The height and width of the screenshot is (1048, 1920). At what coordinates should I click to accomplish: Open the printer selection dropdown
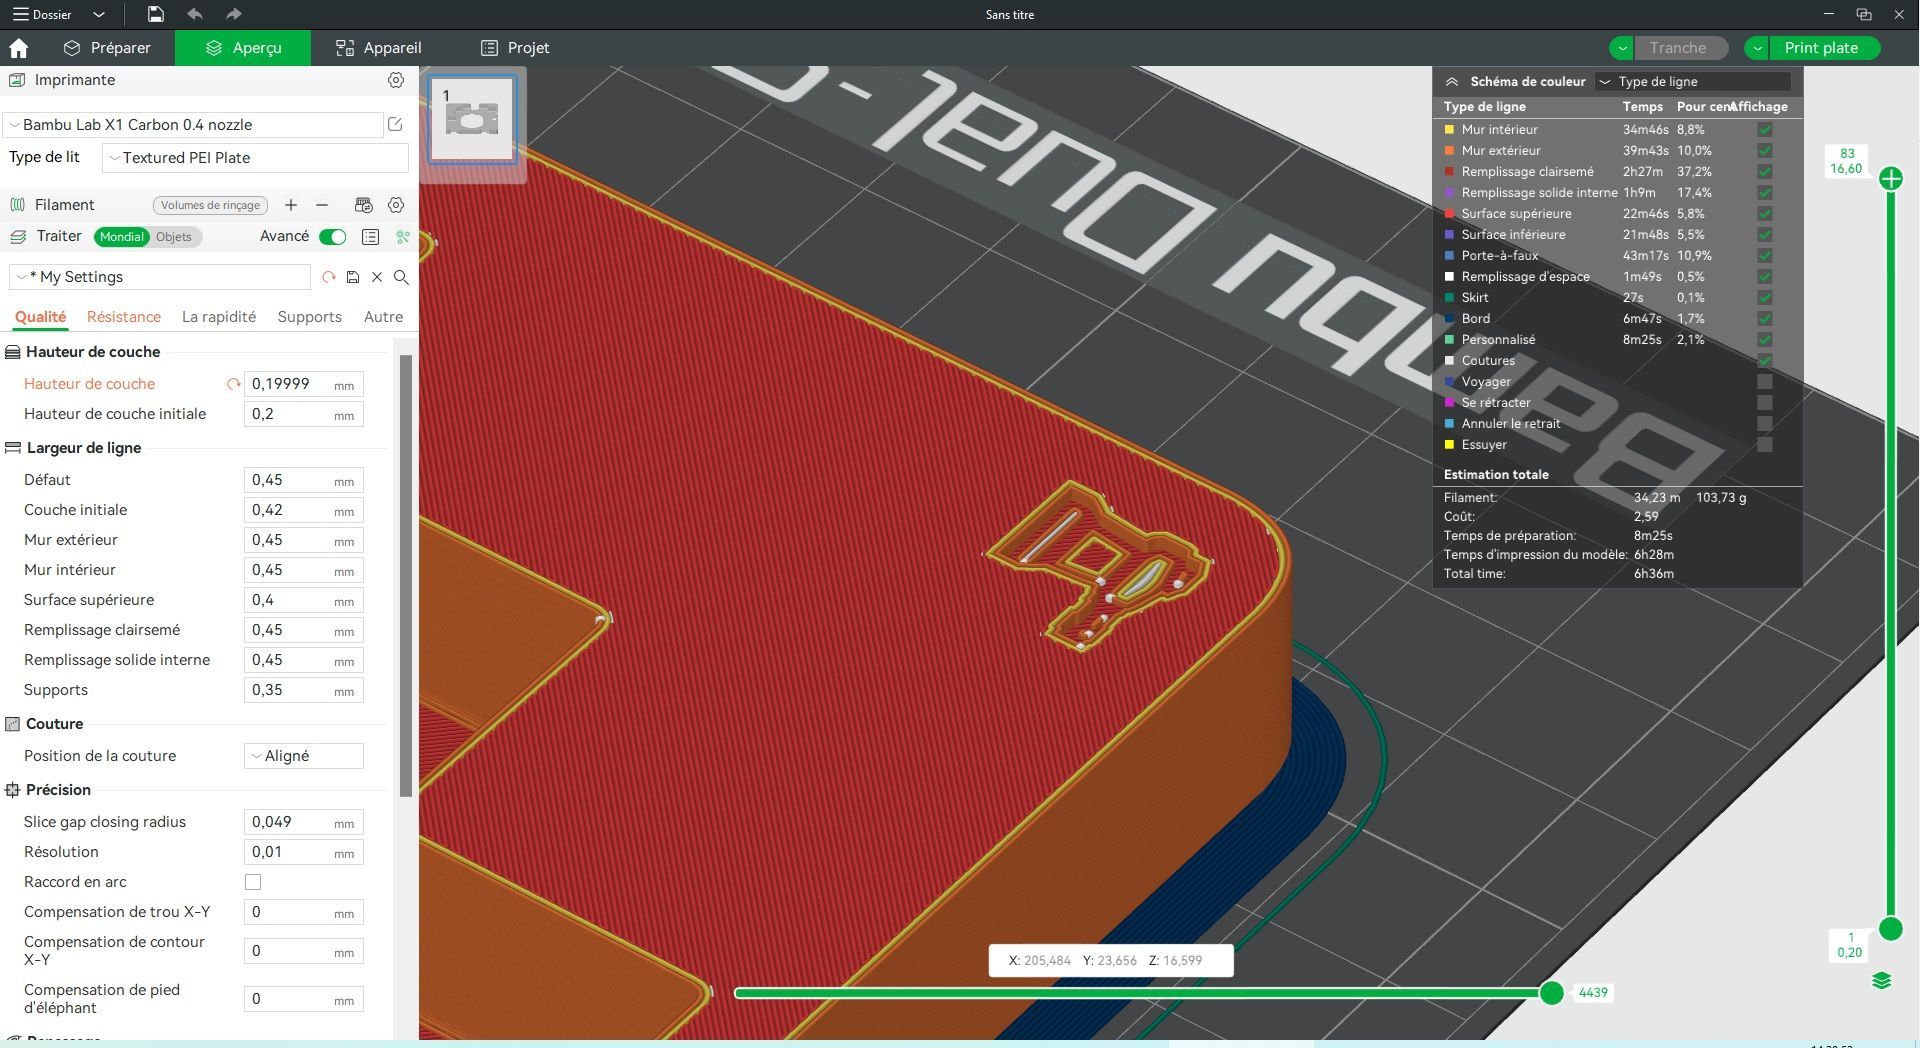[194, 125]
